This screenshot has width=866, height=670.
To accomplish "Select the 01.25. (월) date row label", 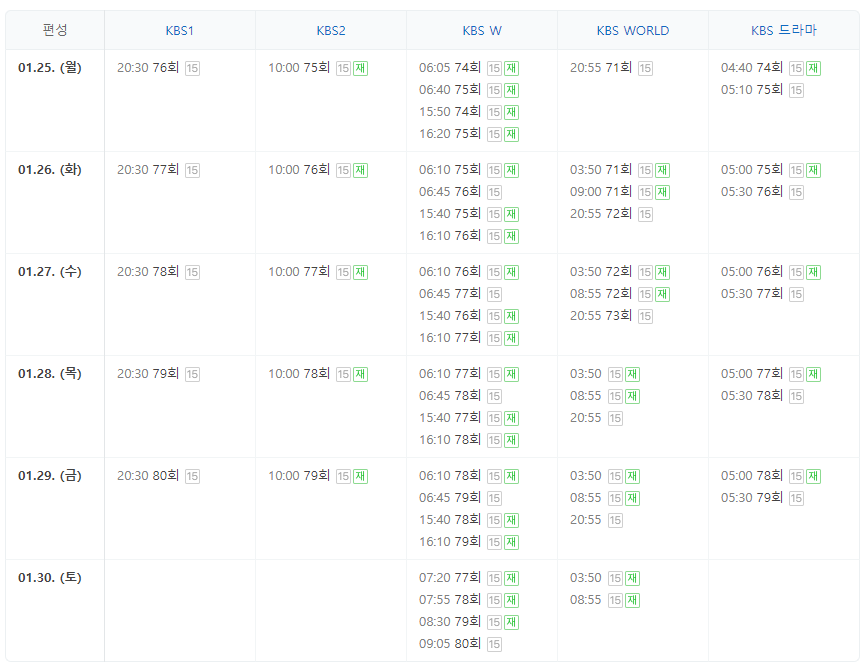I will [50, 68].
